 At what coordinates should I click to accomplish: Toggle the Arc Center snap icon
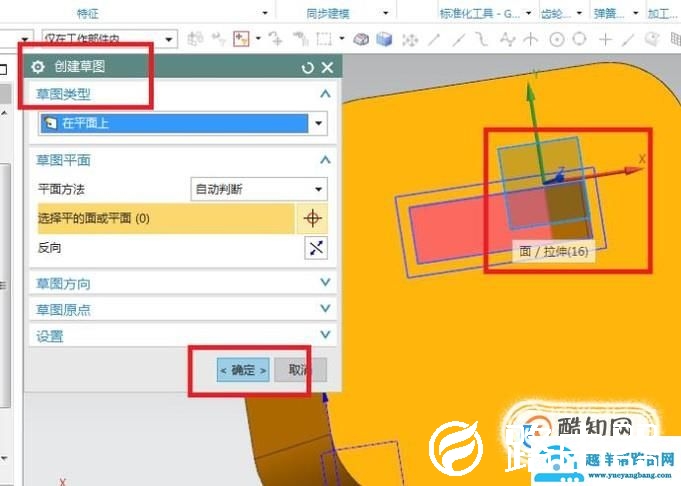click(x=557, y=40)
